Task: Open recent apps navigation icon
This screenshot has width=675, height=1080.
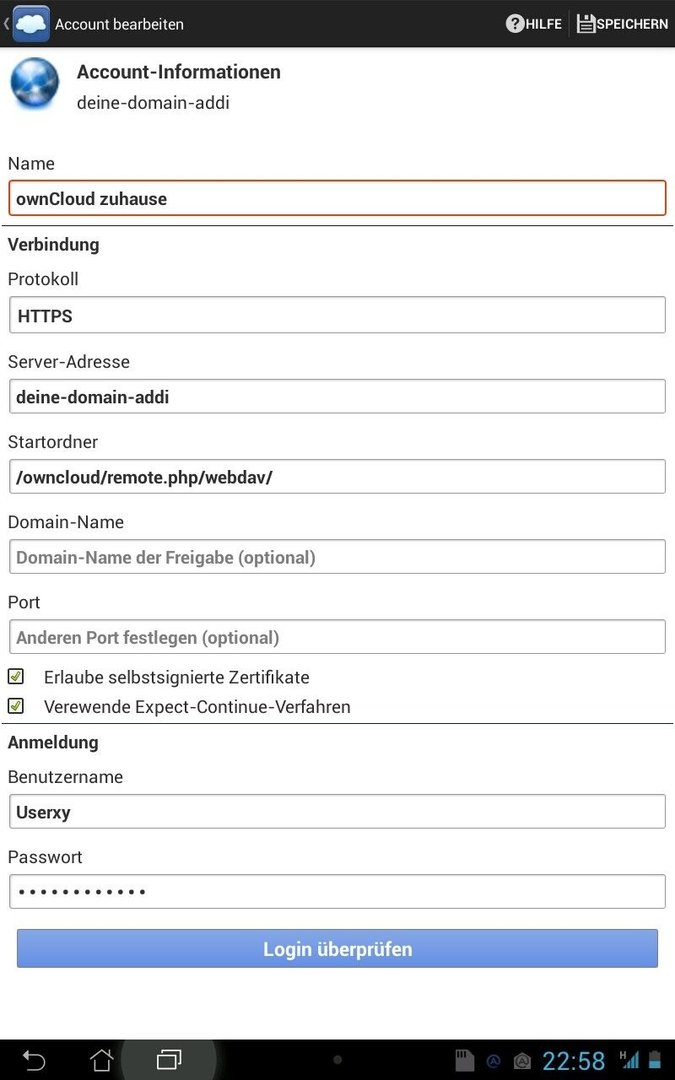Action: (x=169, y=1059)
